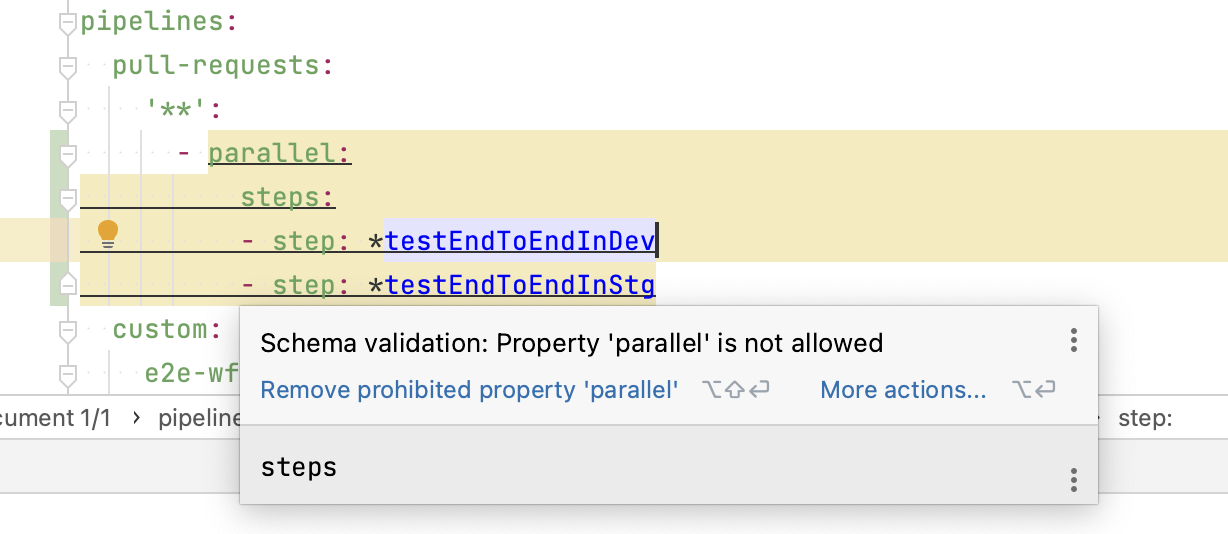
Task: Collapse the custom block fold marker
Action: (67, 330)
